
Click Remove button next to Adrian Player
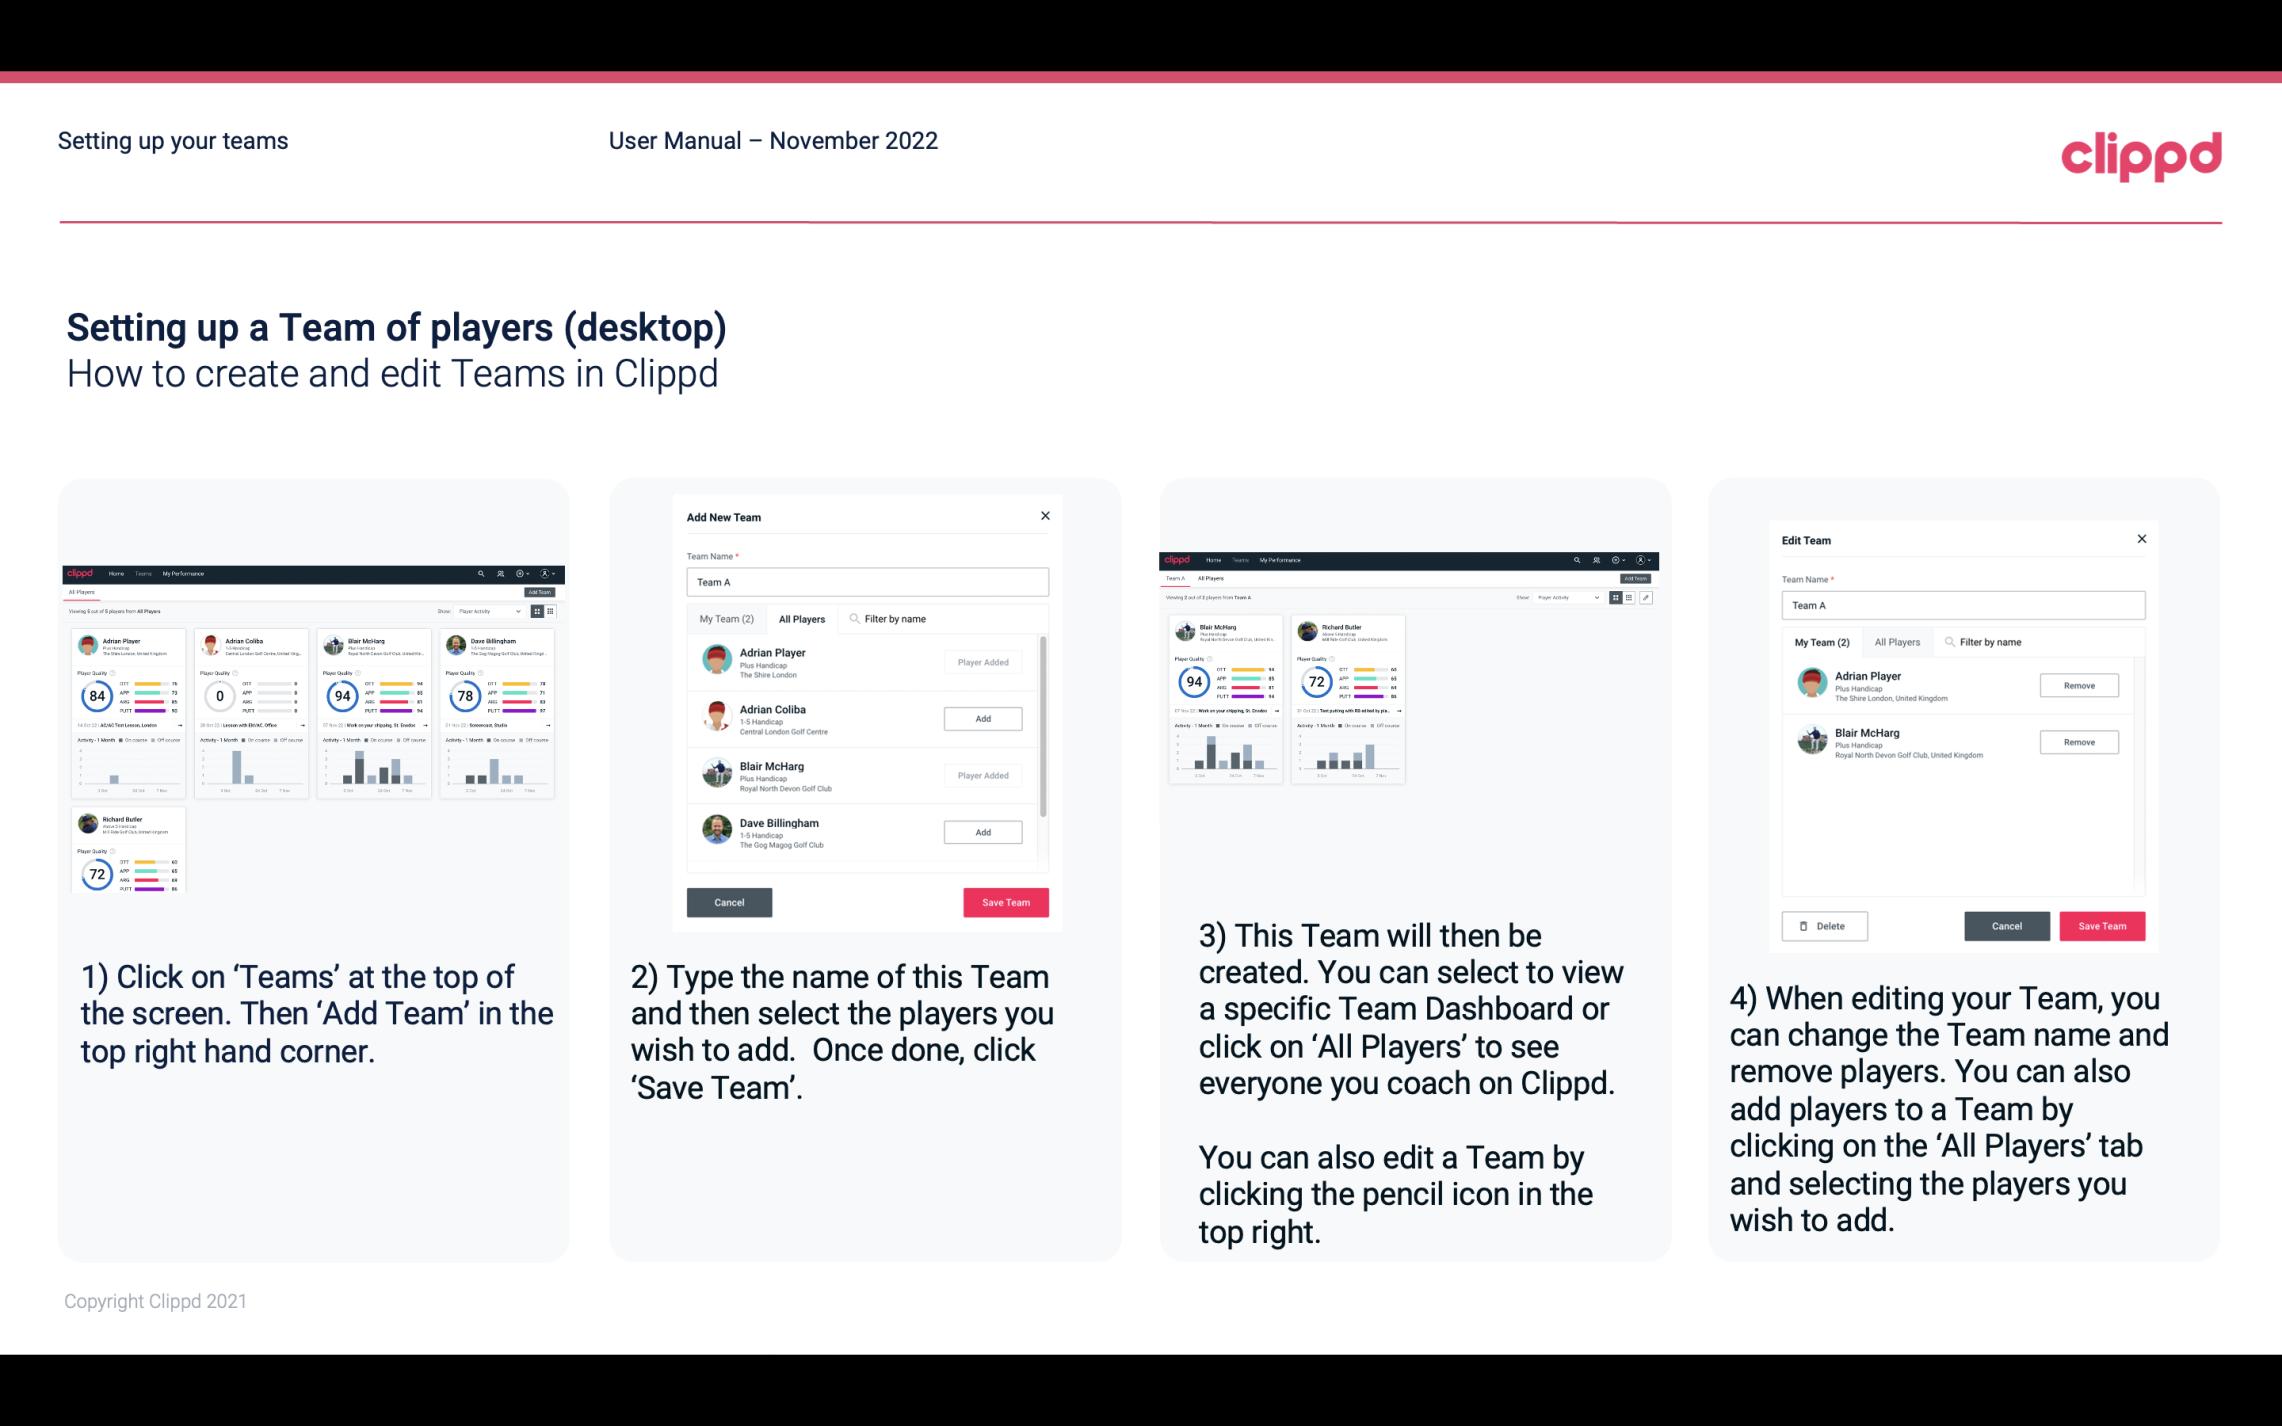[x=2080, y=685]
